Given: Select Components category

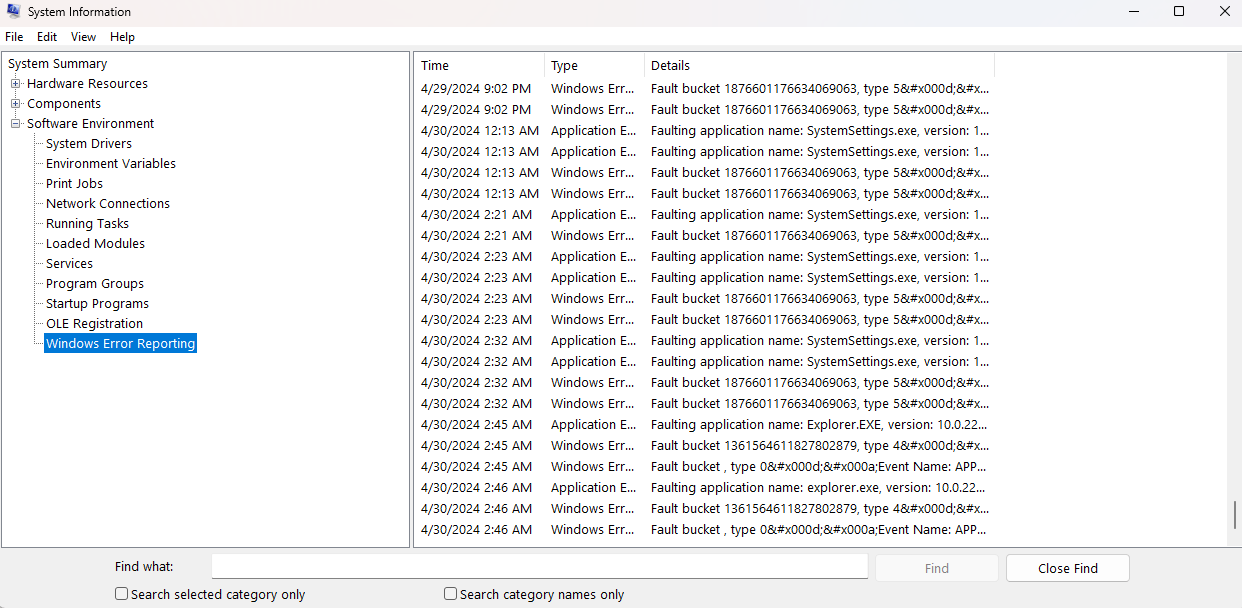Looking at the screenshot, I should 64,104.
